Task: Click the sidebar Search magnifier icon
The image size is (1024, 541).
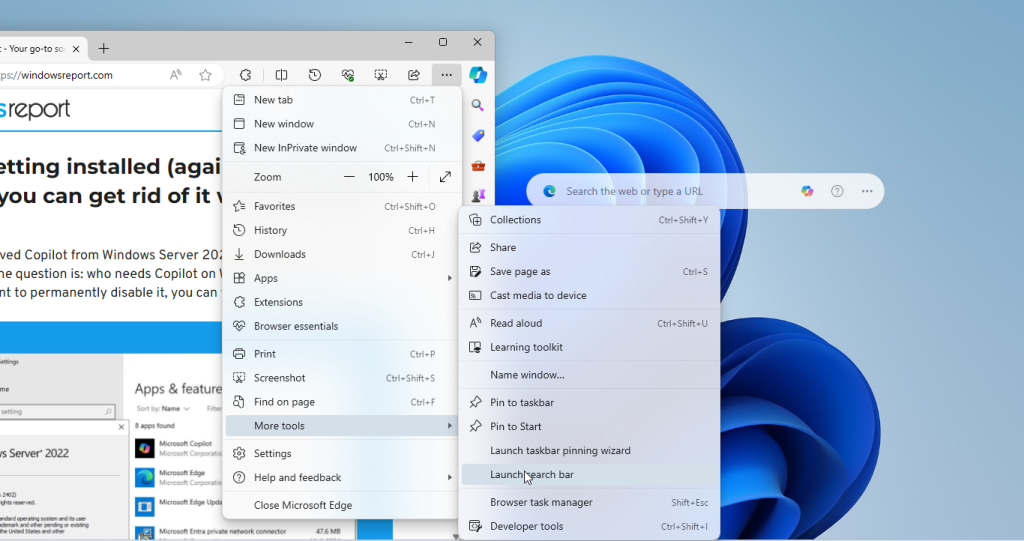Action: click(478, 105)
